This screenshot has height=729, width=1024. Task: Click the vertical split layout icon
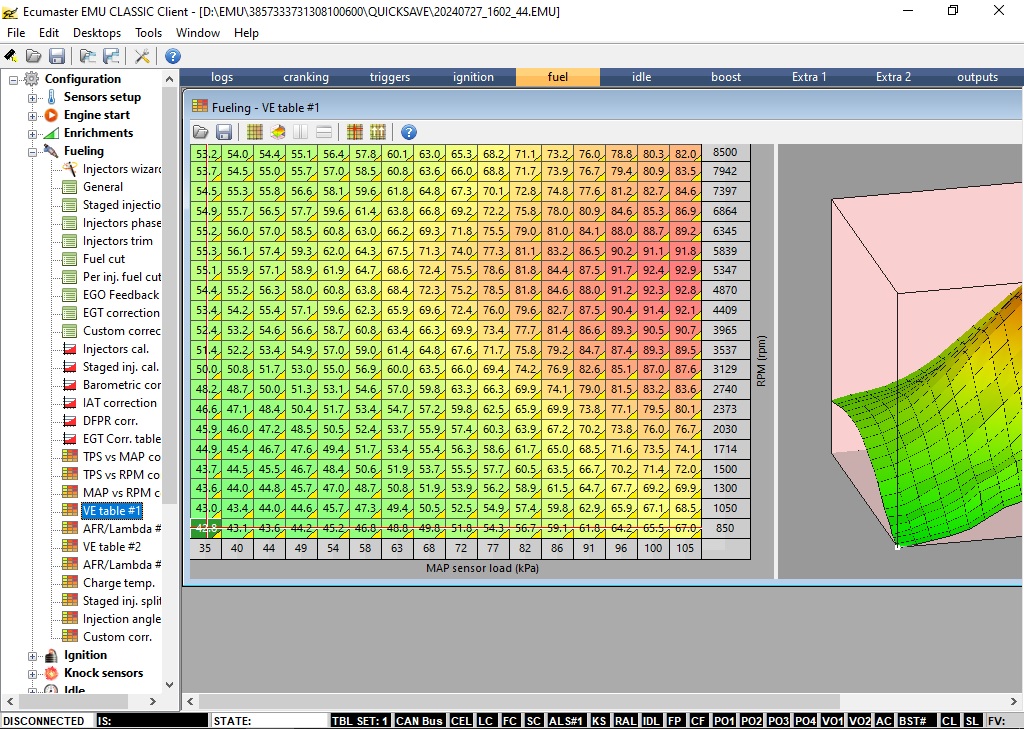pyautogui.click(x=300, y=132)
